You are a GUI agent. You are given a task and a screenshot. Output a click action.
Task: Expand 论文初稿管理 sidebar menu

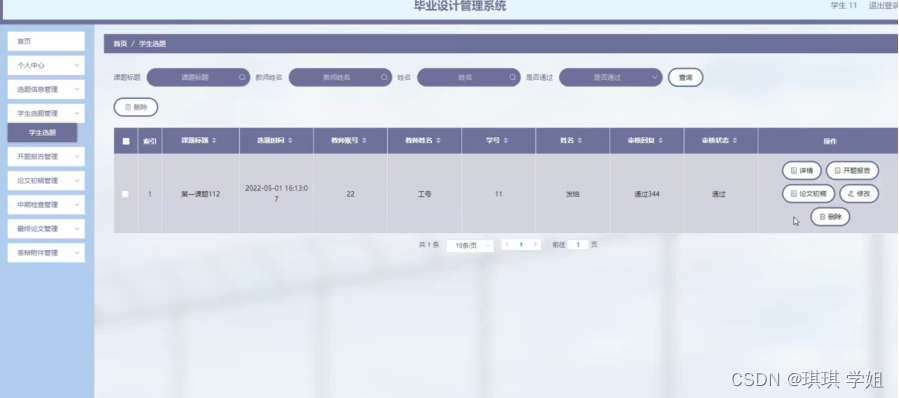pos(46,181)
